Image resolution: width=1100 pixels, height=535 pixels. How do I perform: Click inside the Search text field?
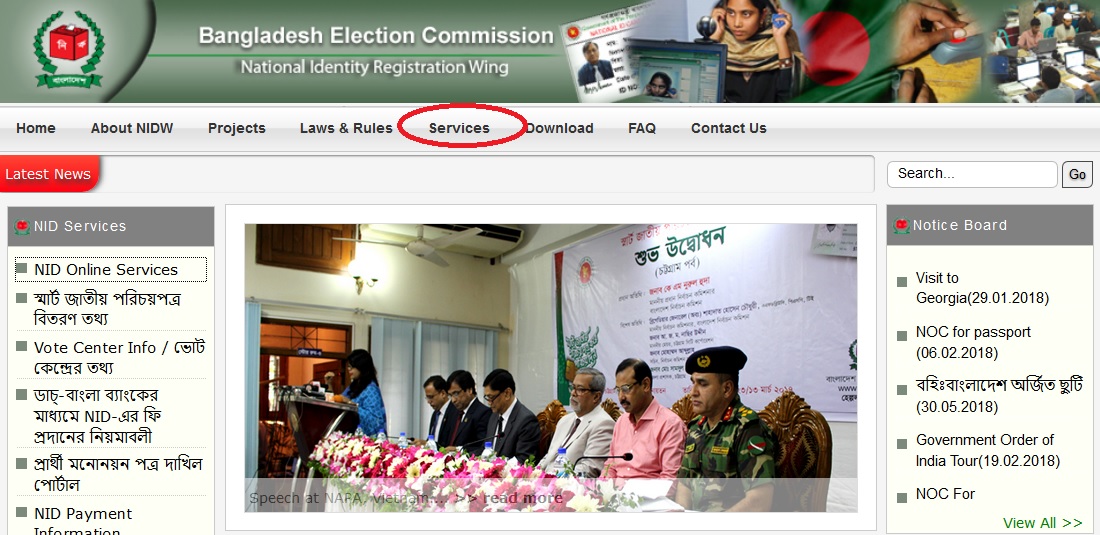[x=972, y=174]
